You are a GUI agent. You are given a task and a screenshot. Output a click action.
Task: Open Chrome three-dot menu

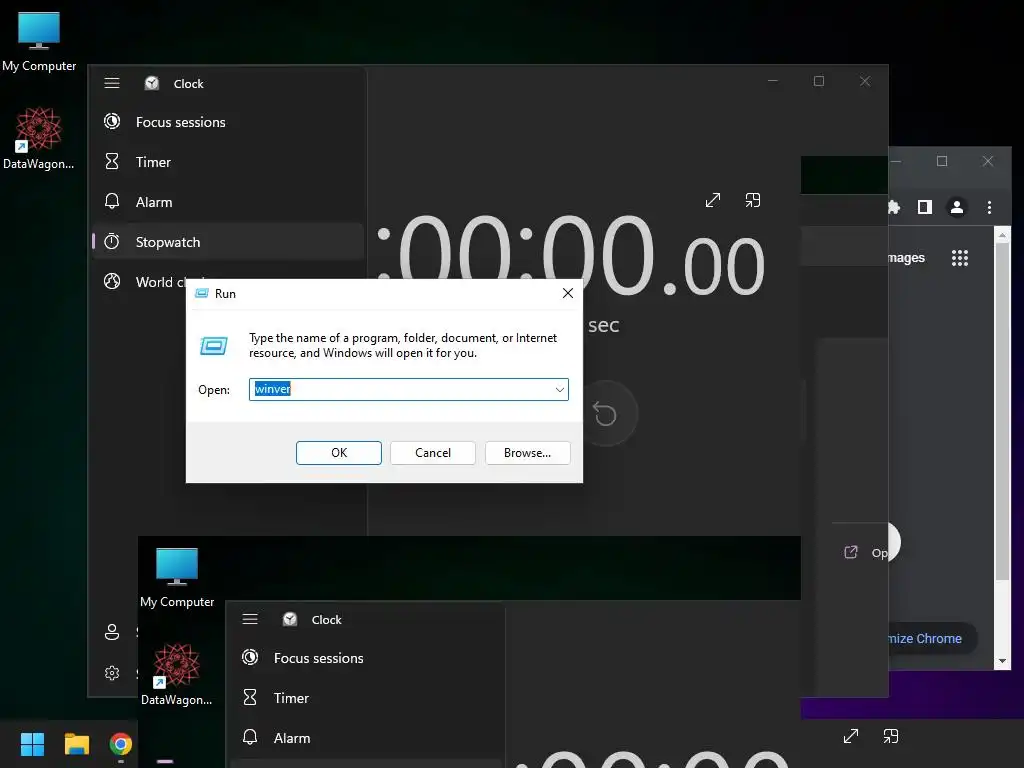point(989,207)
